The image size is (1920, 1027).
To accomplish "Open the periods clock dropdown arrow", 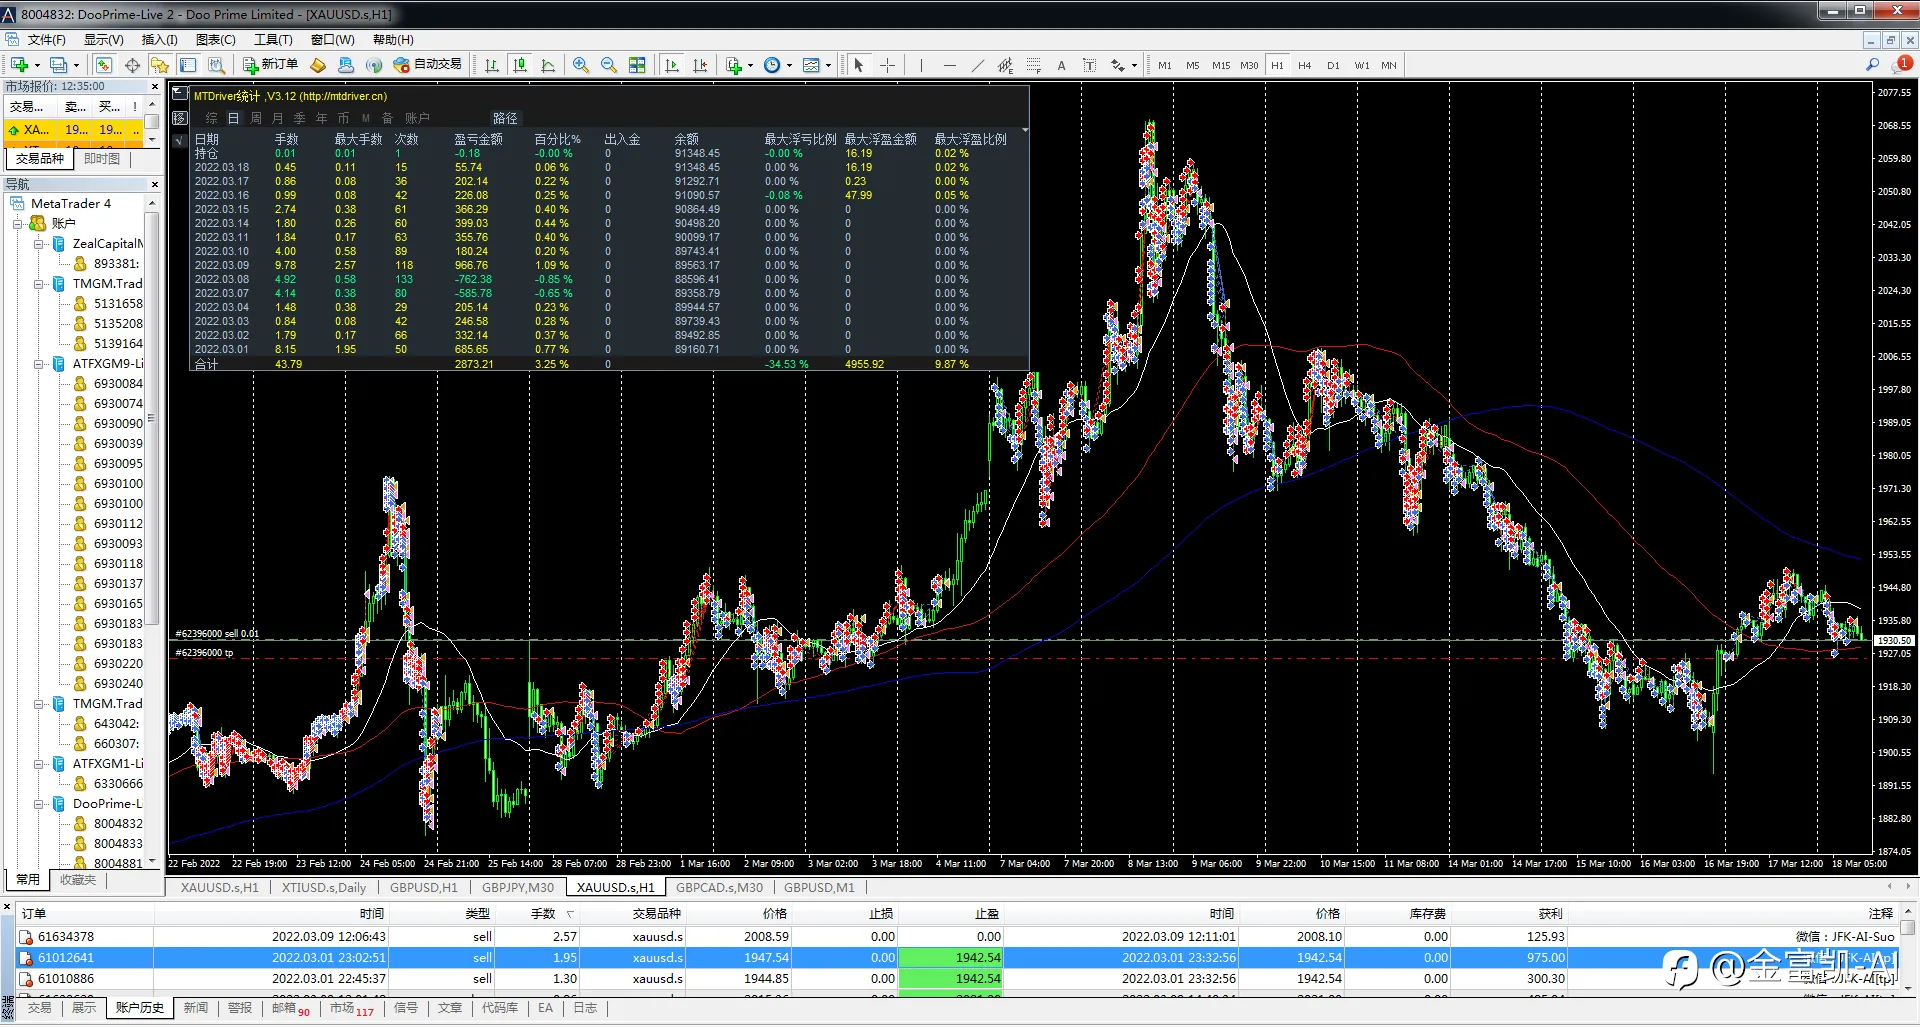I will point(789,66).
